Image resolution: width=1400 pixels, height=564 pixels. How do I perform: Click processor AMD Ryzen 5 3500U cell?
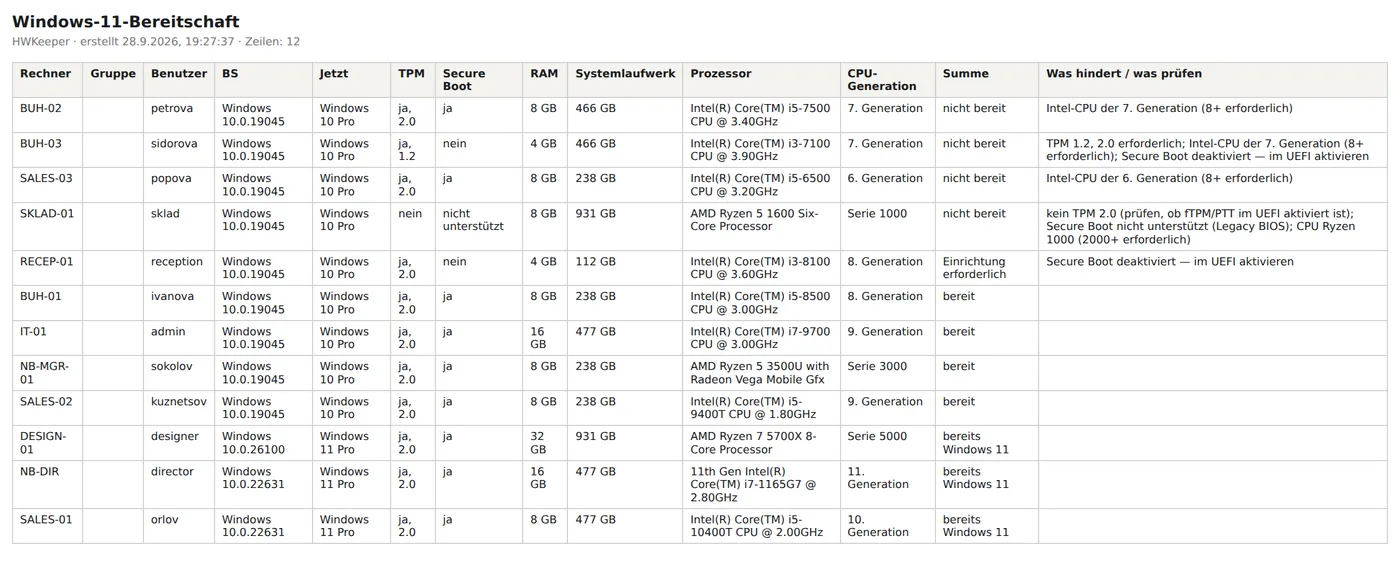[760, 373]
